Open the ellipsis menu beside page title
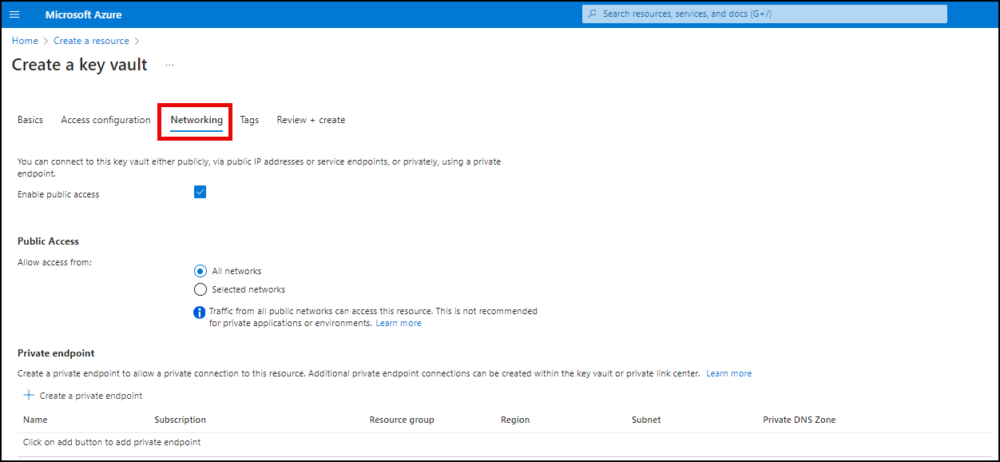This screenshot has width=1000, height=462. click(170, 65)
